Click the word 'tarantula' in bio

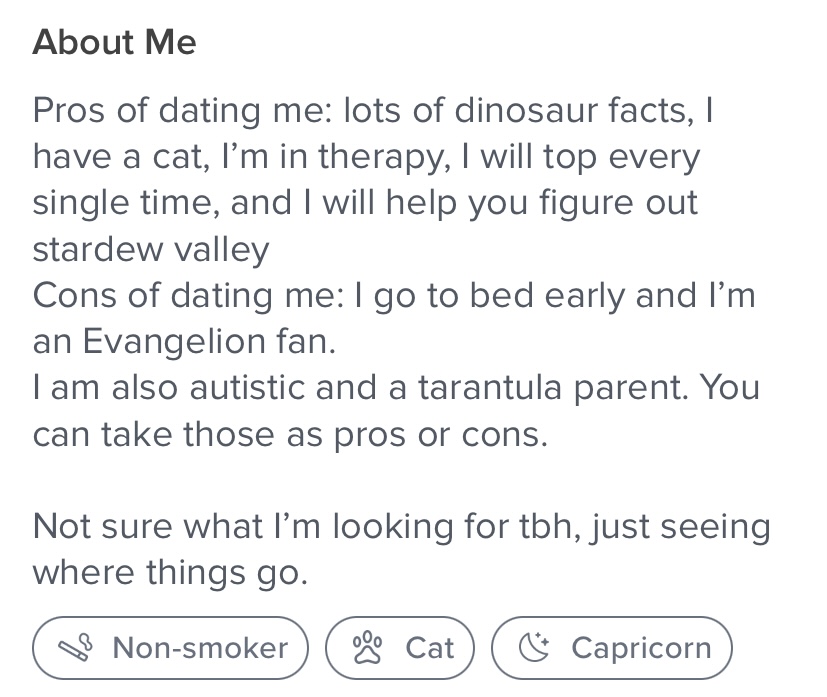click(x=491, y=388)
